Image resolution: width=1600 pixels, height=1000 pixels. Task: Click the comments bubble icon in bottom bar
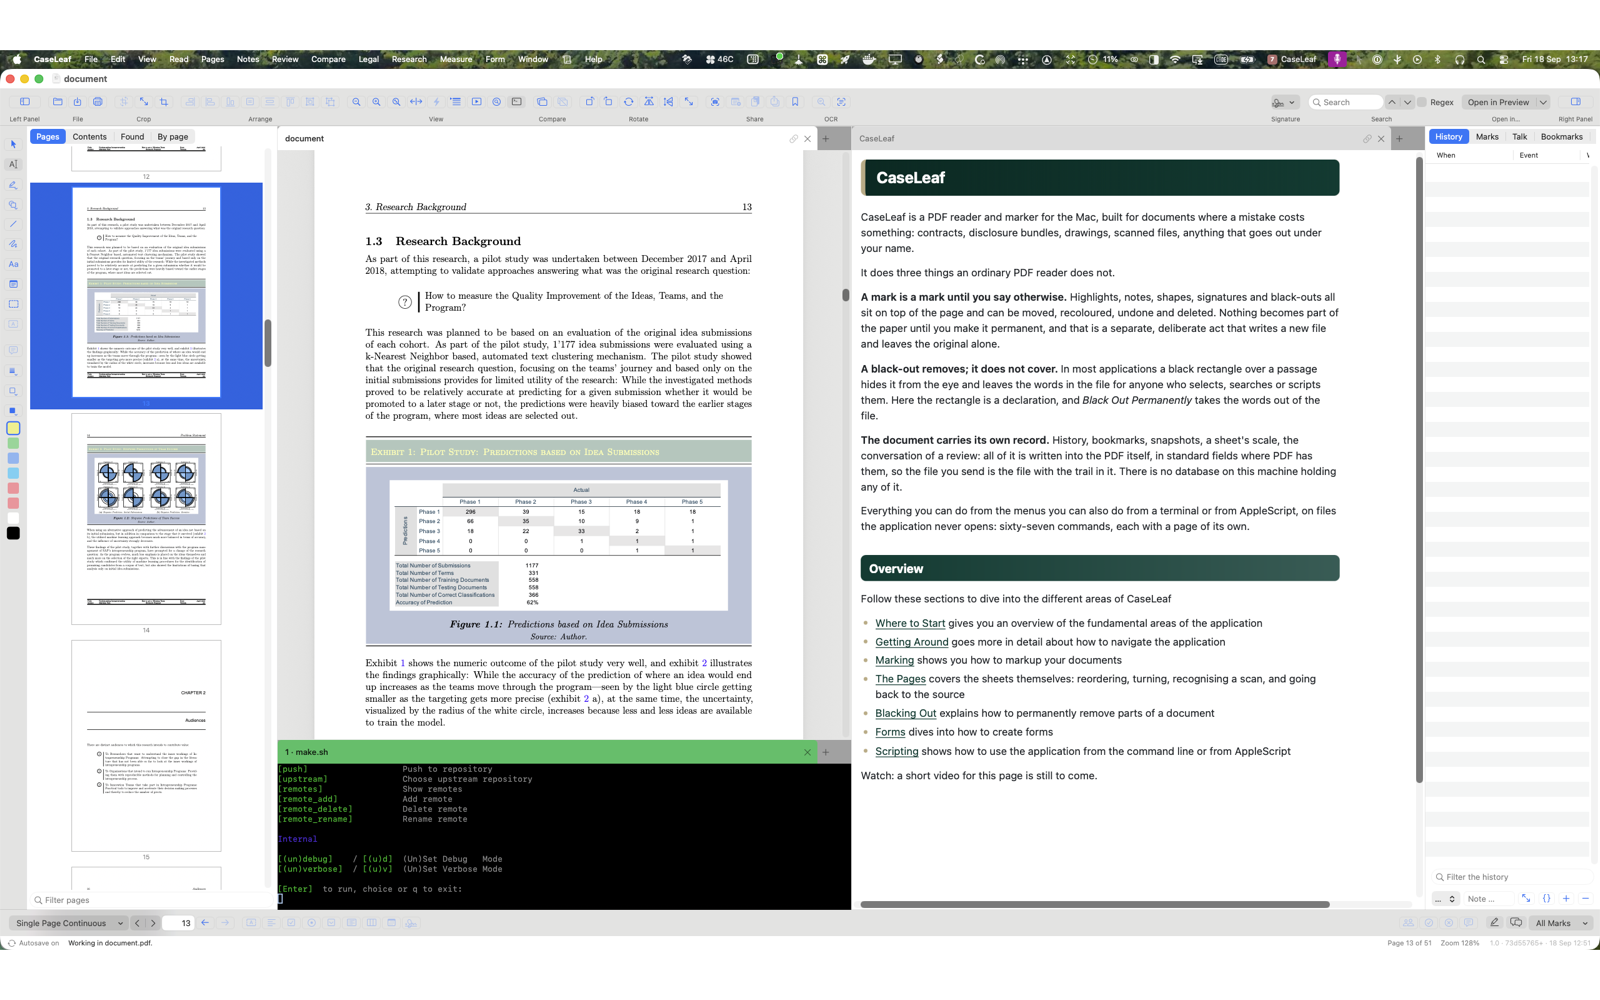point(1516,923)
